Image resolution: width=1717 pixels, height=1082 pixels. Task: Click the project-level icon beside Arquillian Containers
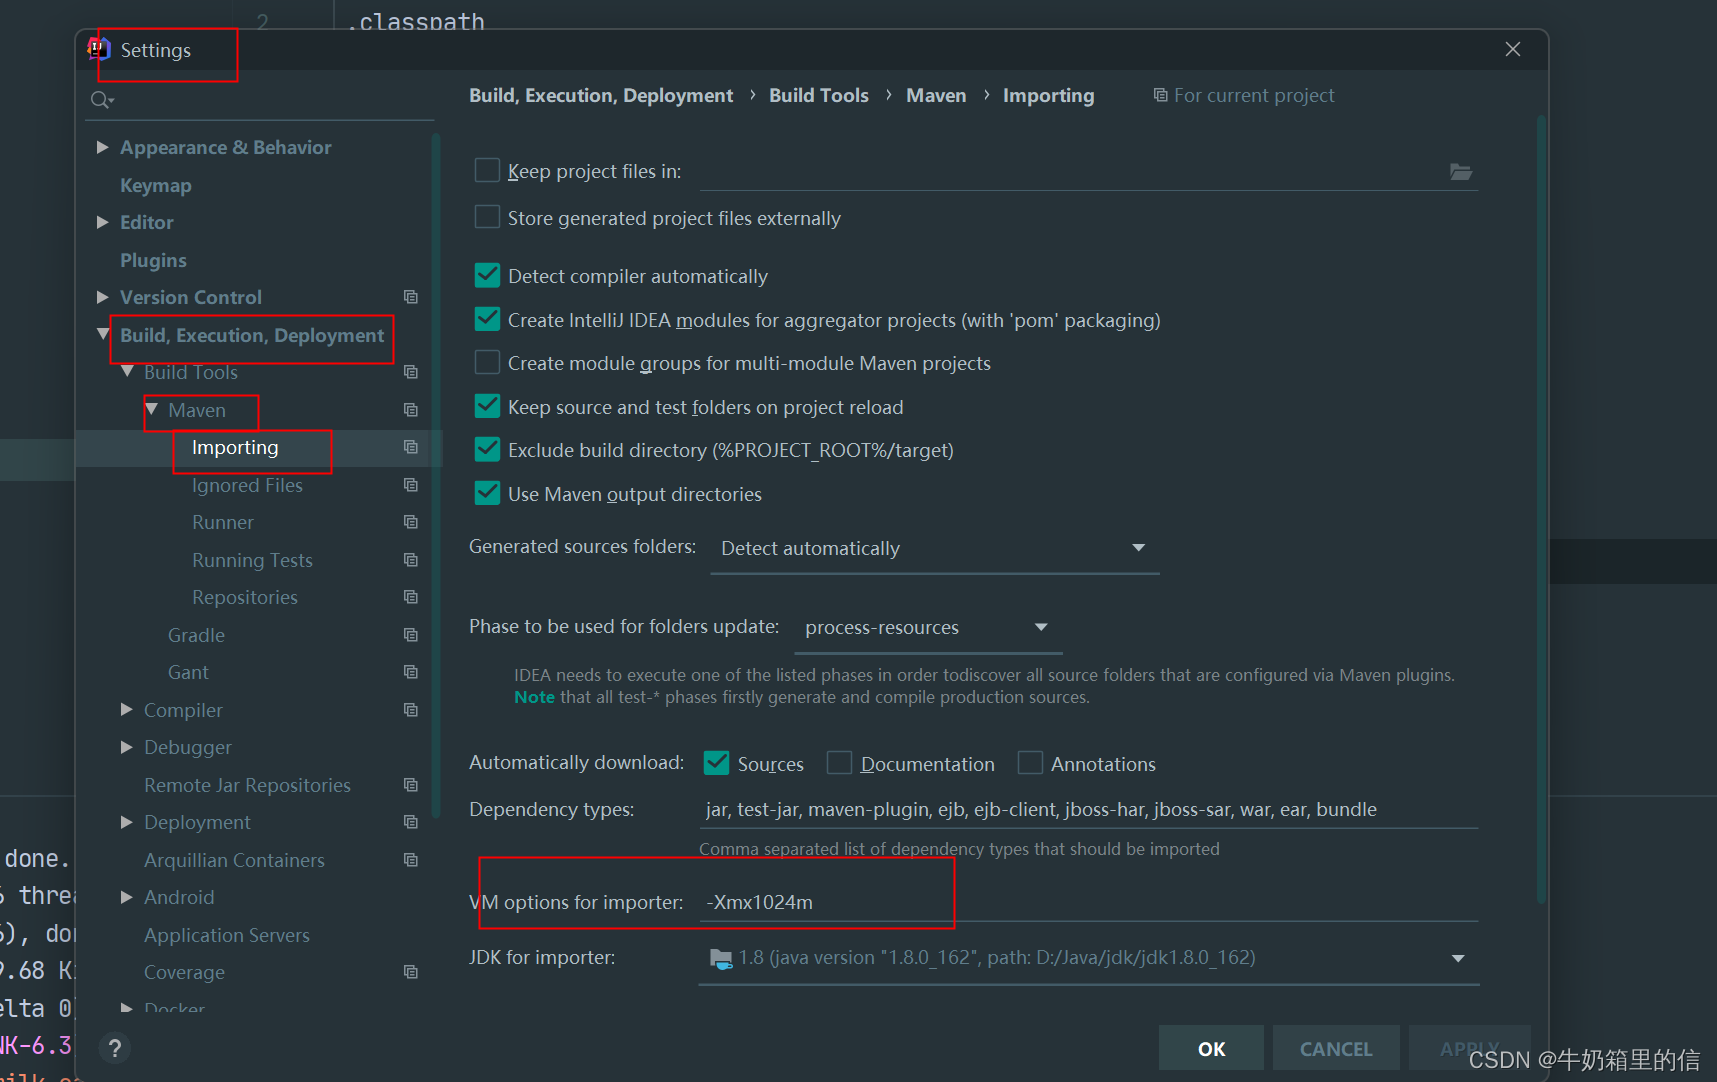tap(410, 860)
